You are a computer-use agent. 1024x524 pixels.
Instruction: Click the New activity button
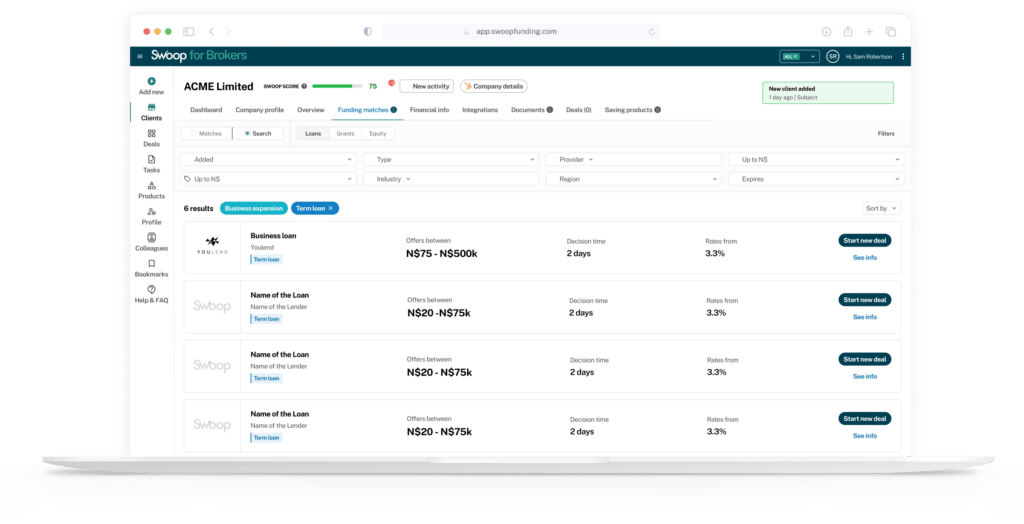(427, 86)
